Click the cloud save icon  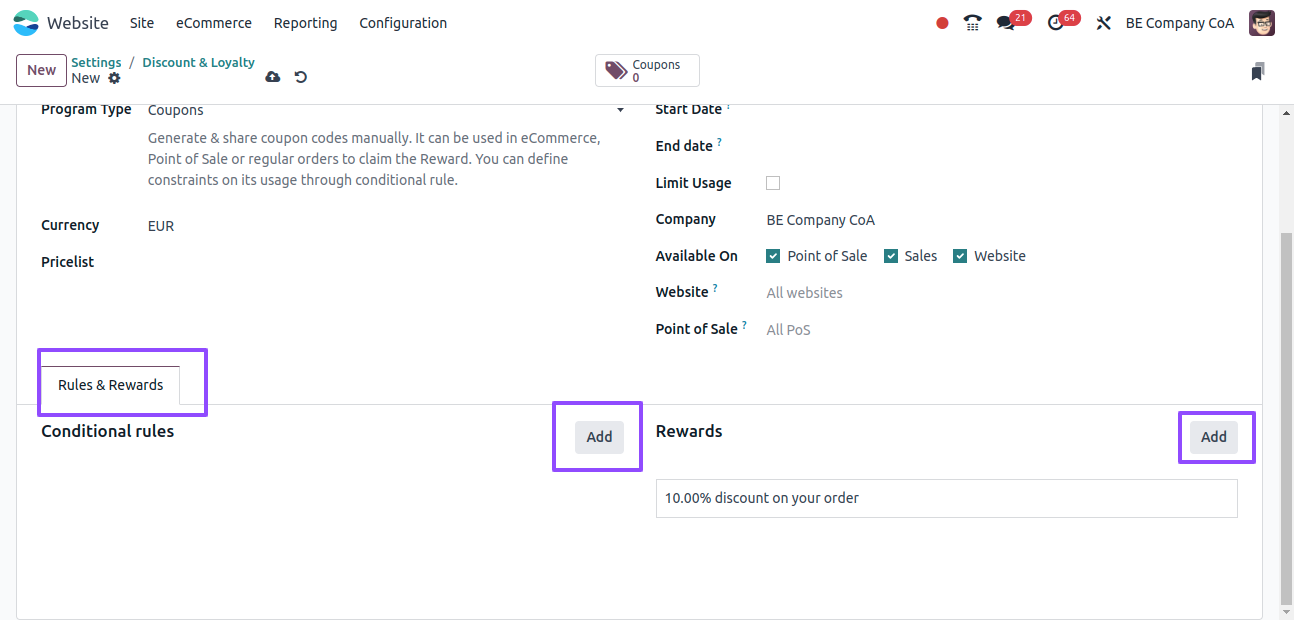click(273, 77)
